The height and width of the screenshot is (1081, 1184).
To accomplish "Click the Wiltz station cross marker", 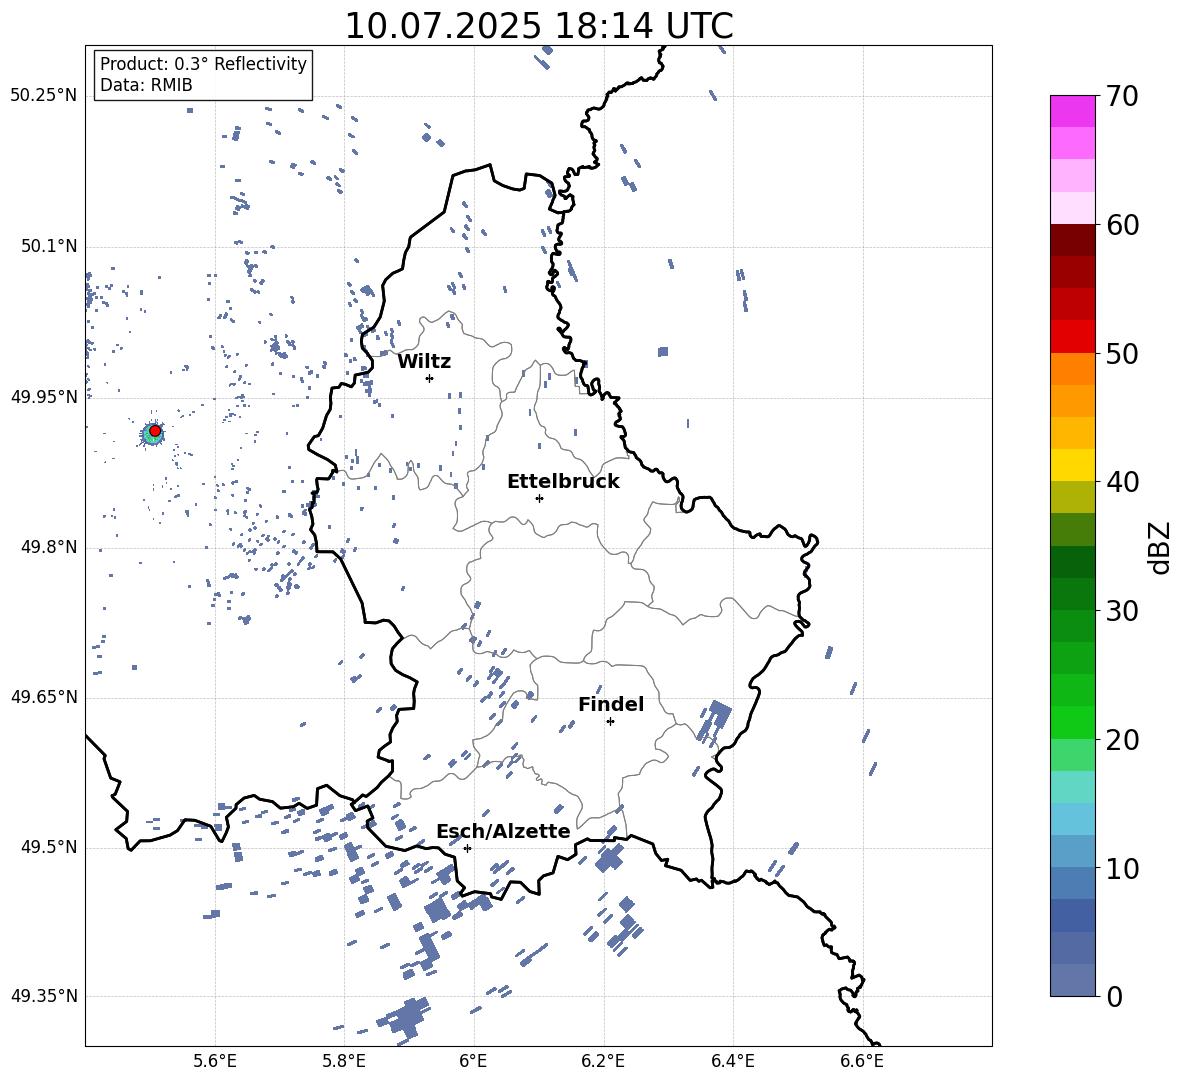I will 429,378.
